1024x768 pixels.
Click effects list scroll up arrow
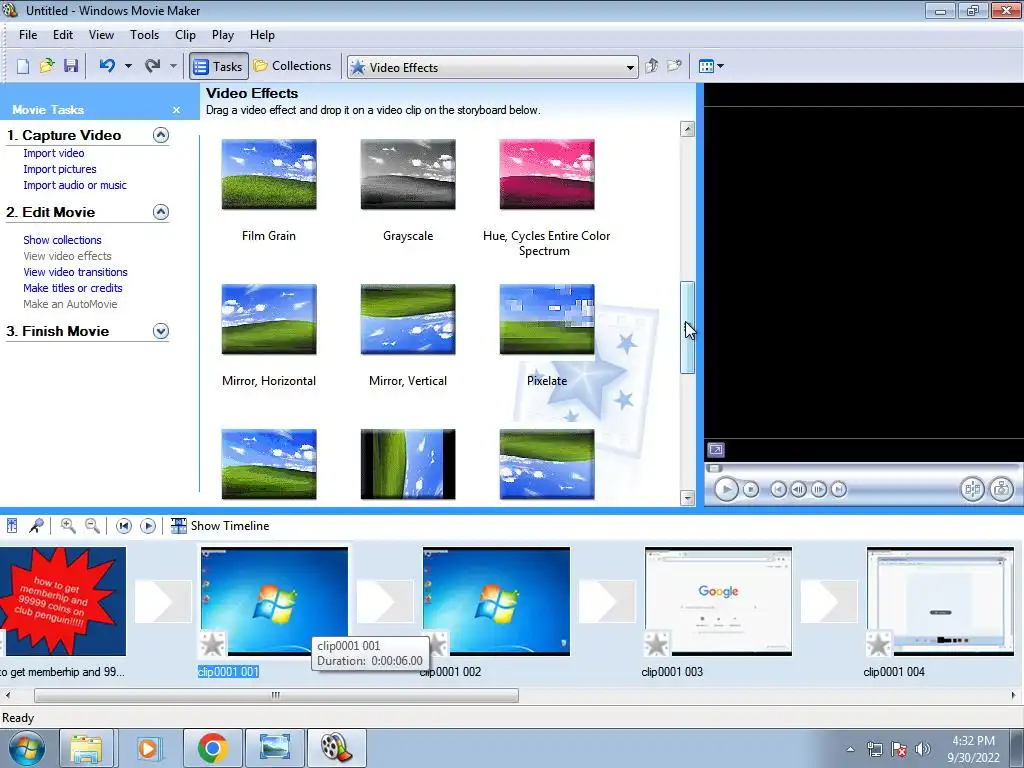[687, 129]
